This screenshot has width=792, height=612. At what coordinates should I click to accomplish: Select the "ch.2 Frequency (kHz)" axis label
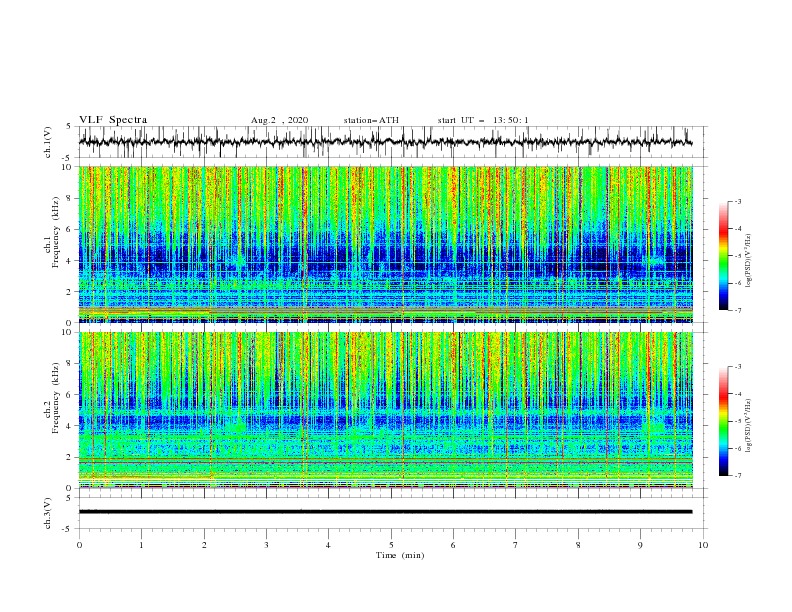[x=52, y=398]
